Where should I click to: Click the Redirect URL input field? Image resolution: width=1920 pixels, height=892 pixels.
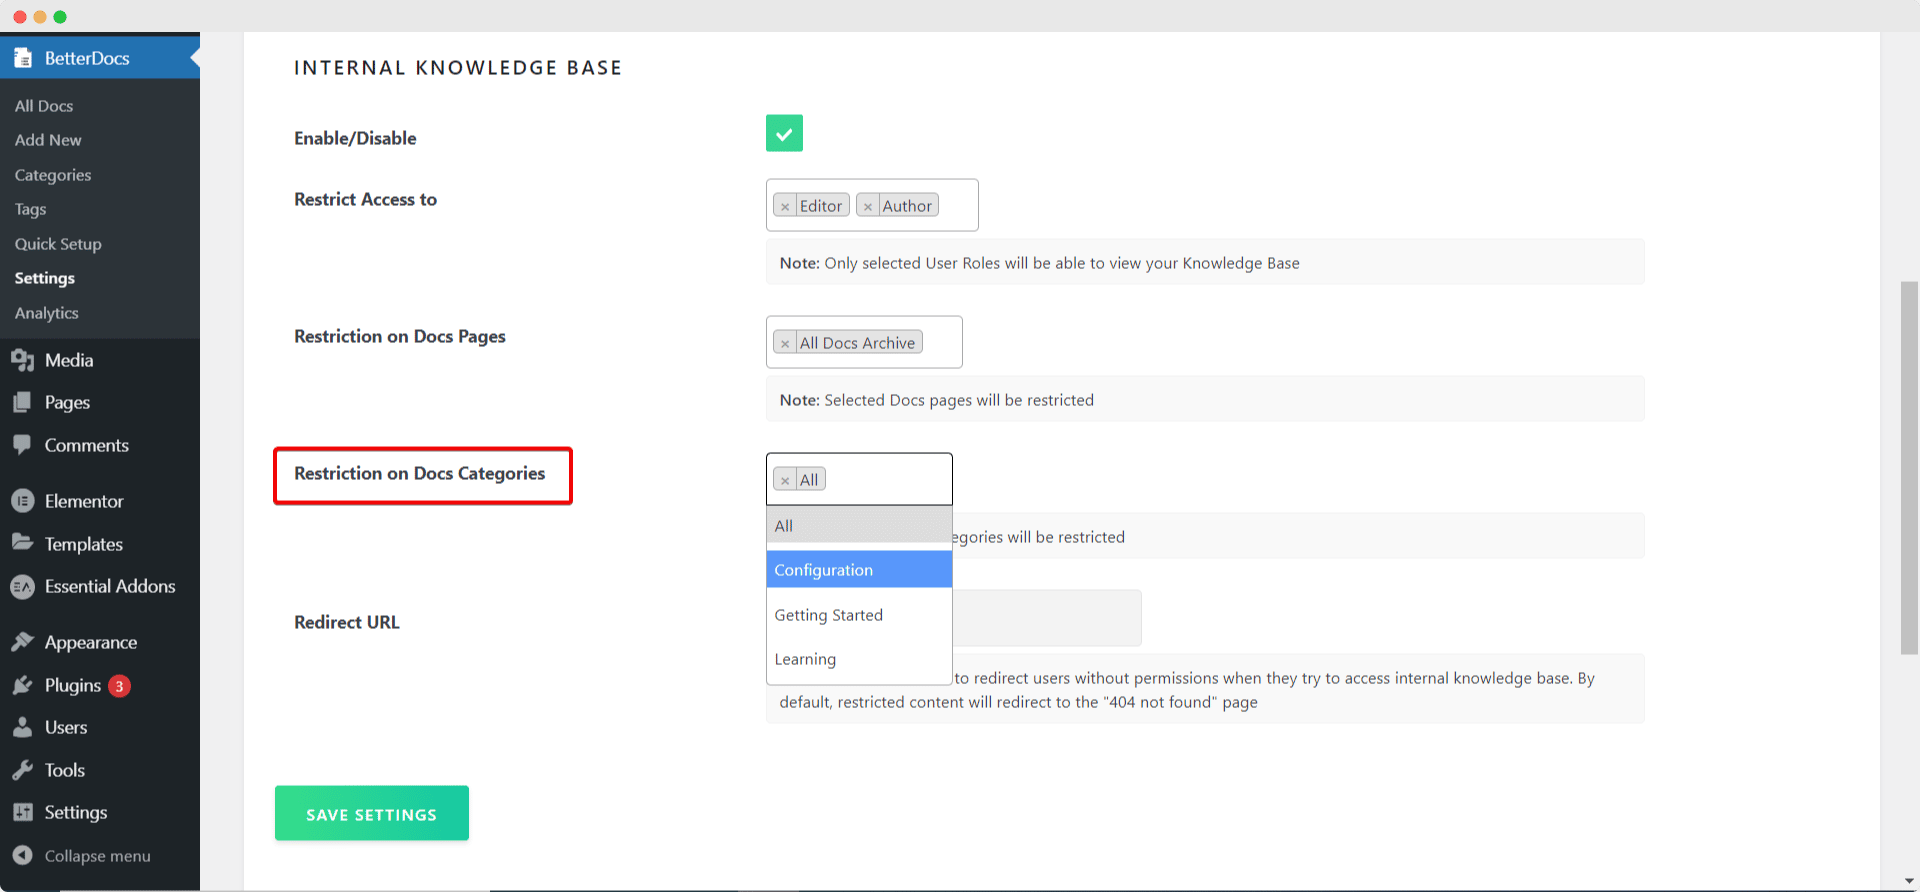tap(1046, 618)
